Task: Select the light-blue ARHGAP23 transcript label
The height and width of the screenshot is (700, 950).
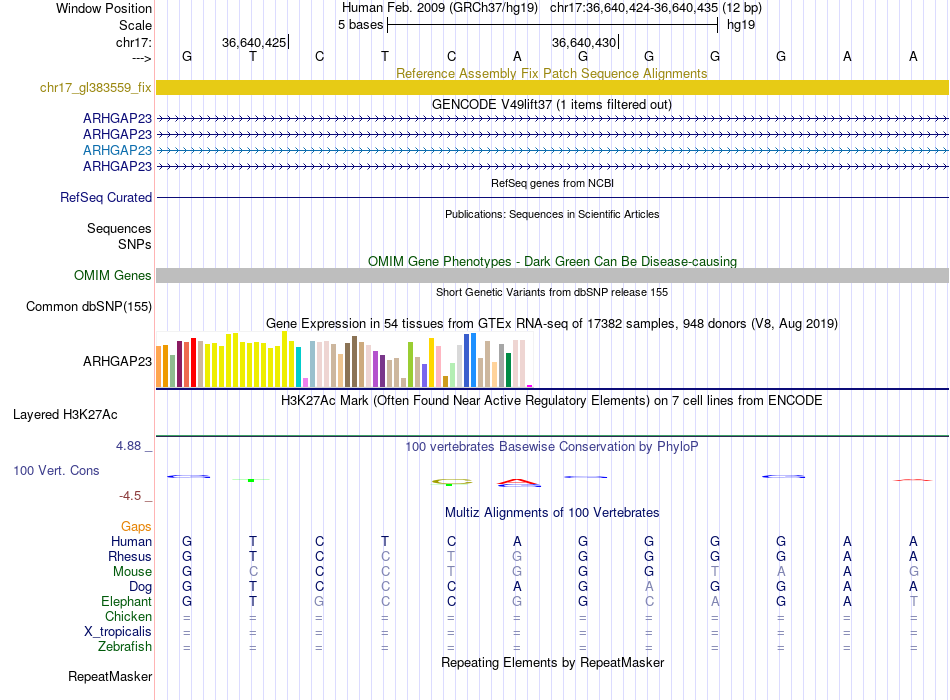Action: pyautogui.click(x=117, y=150)
